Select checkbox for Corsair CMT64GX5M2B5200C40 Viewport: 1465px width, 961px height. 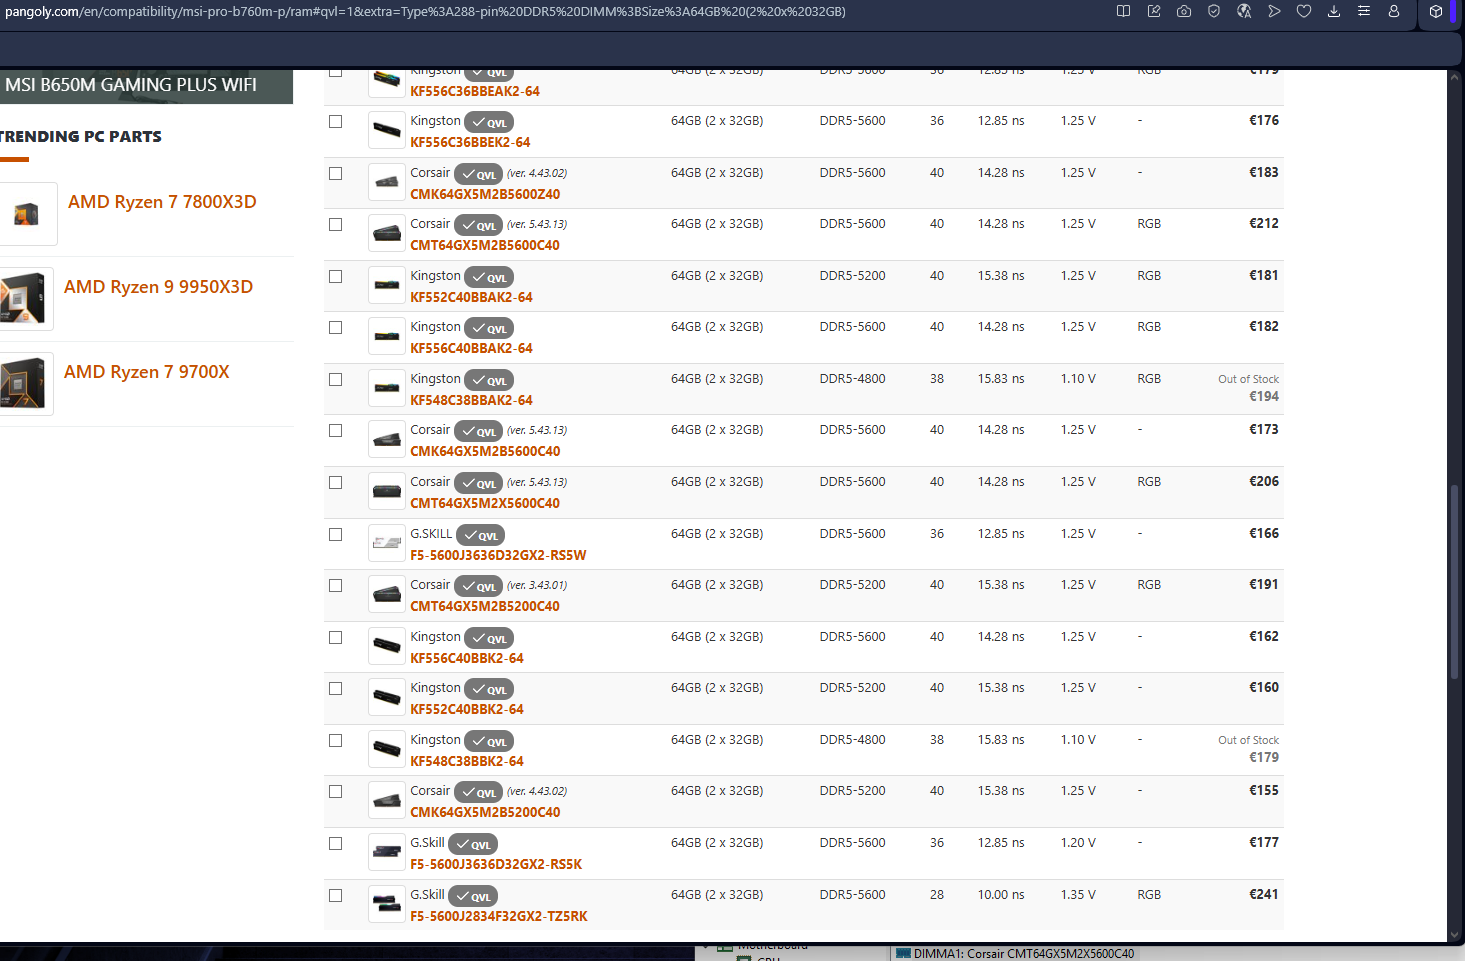[336, 585]
